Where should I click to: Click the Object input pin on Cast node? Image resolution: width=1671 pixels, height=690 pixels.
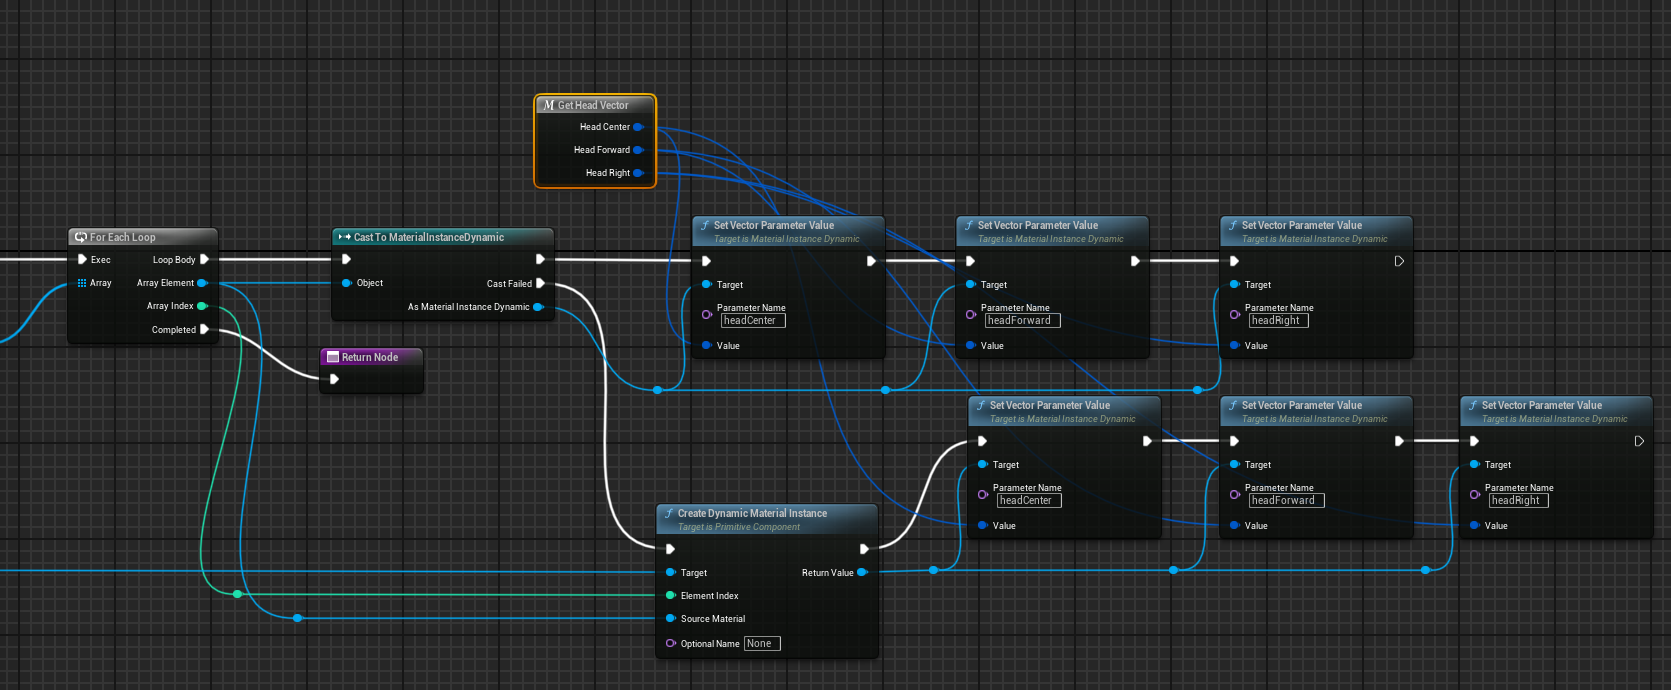point(347,283)
